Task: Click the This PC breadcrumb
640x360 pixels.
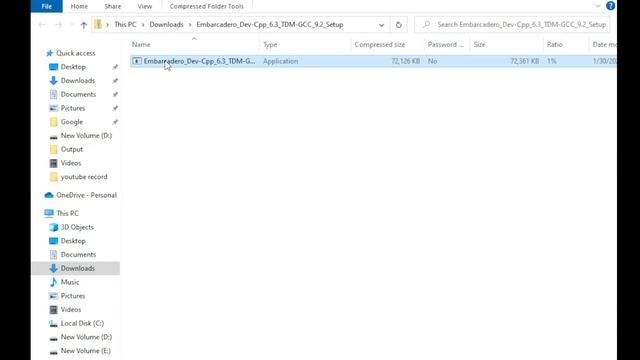Action: tap(125, 24)
